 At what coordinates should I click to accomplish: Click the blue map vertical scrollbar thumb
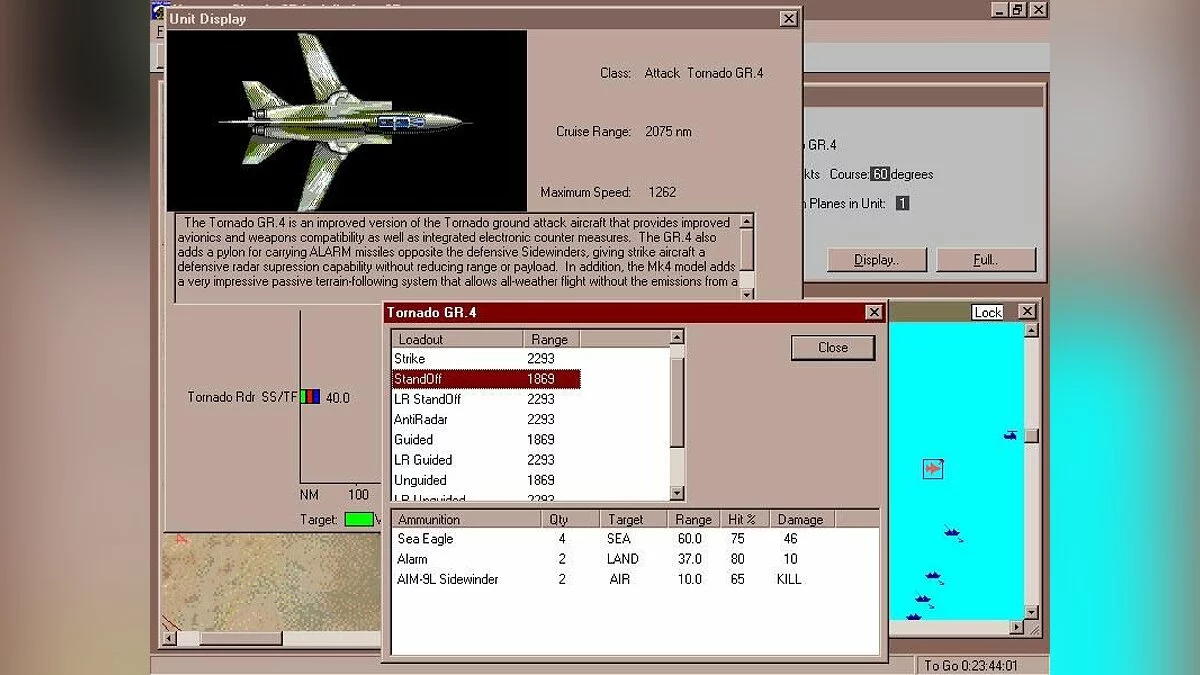(x=1031, y=436)
